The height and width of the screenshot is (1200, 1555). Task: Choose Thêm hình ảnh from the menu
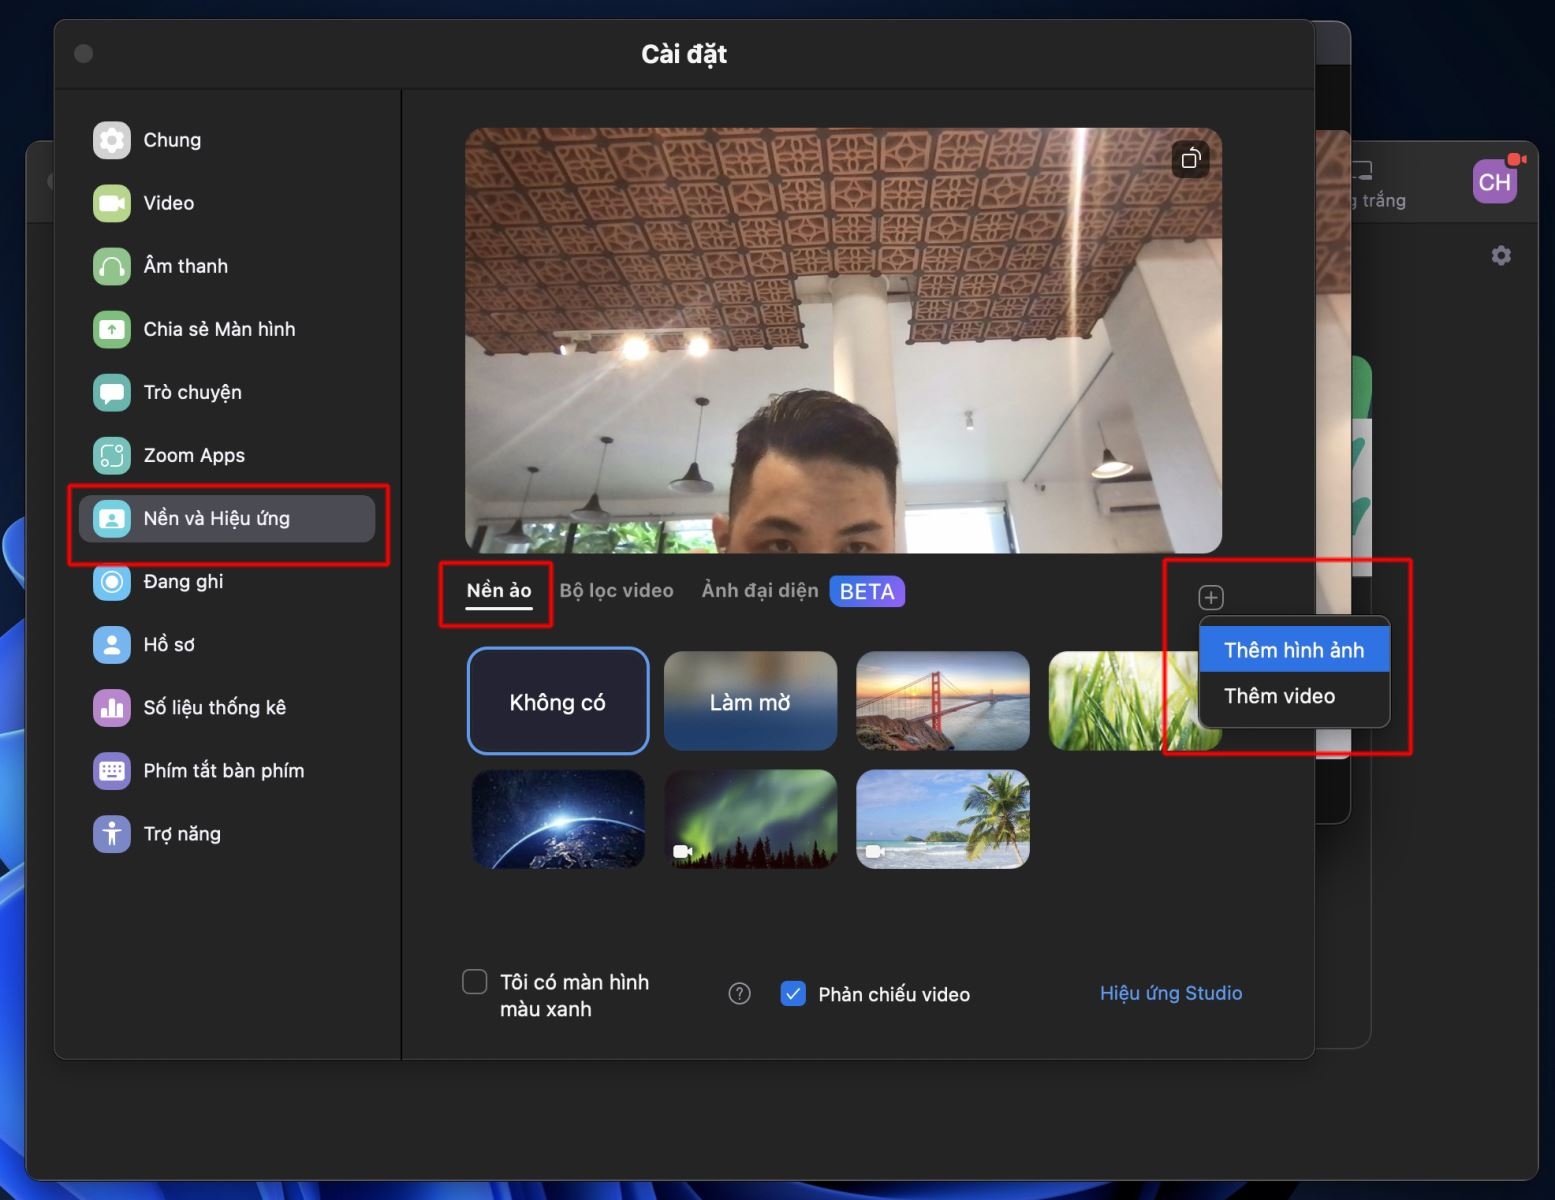tap(1293, 649)
